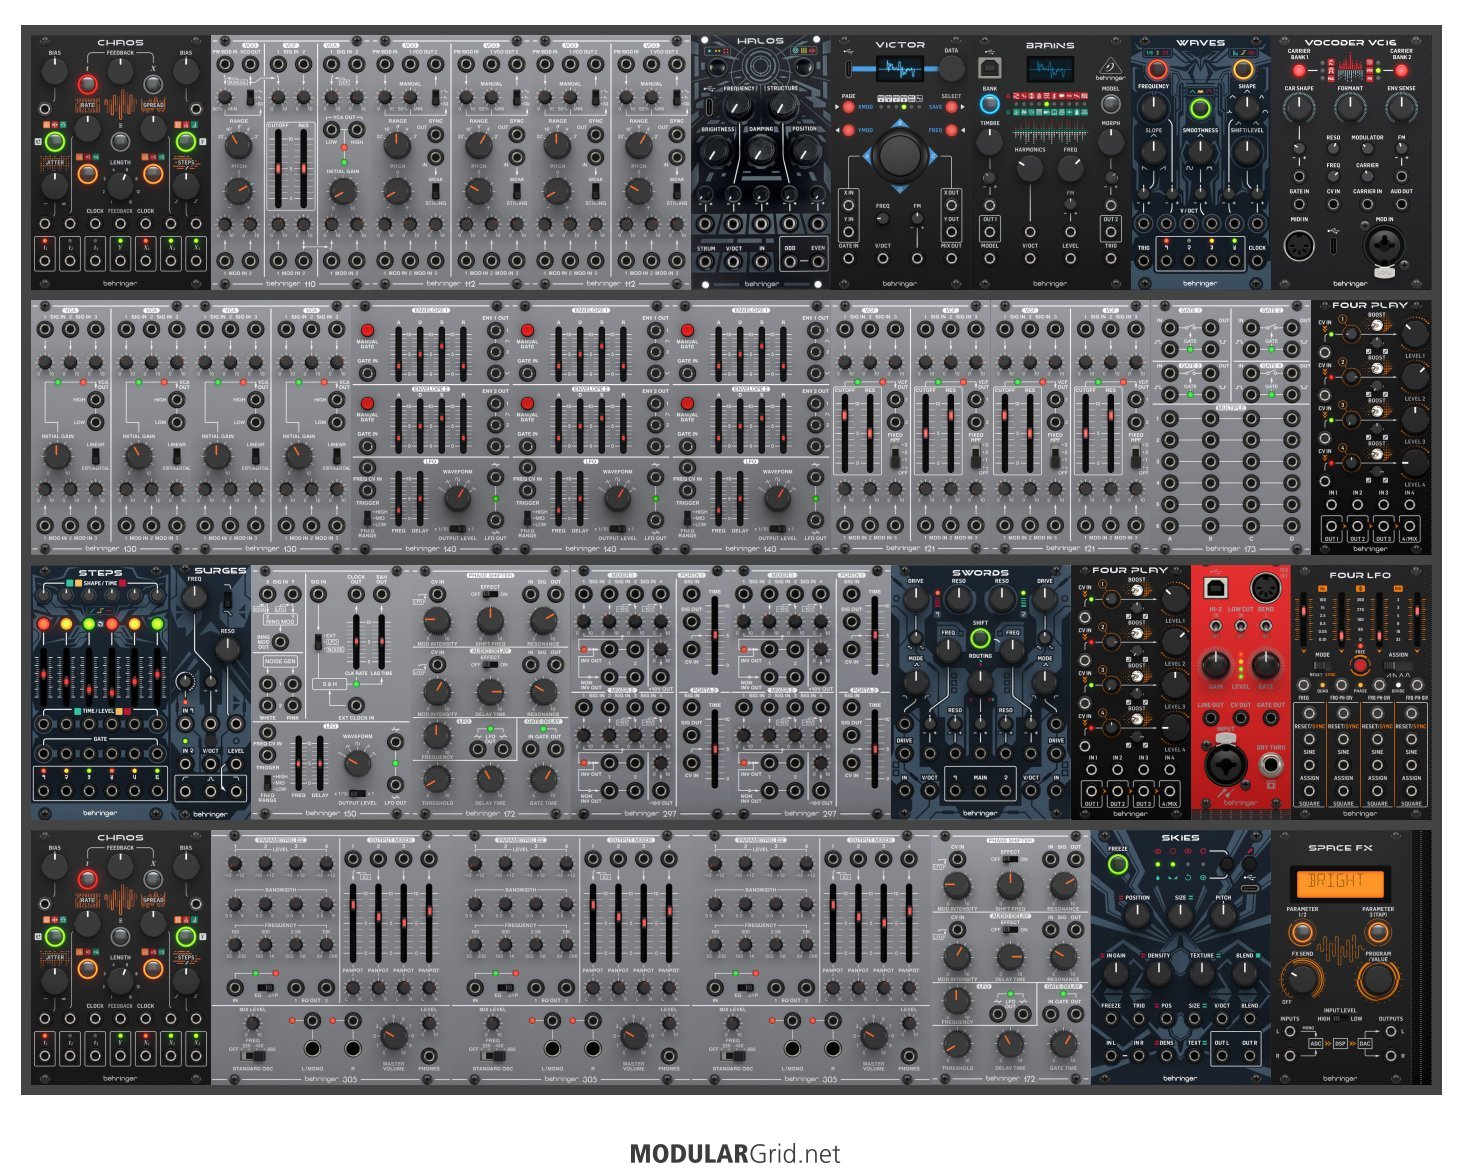Click the Halos Damping knob
This screenshot has height=1175, width=1472.
tap(760, 150)
